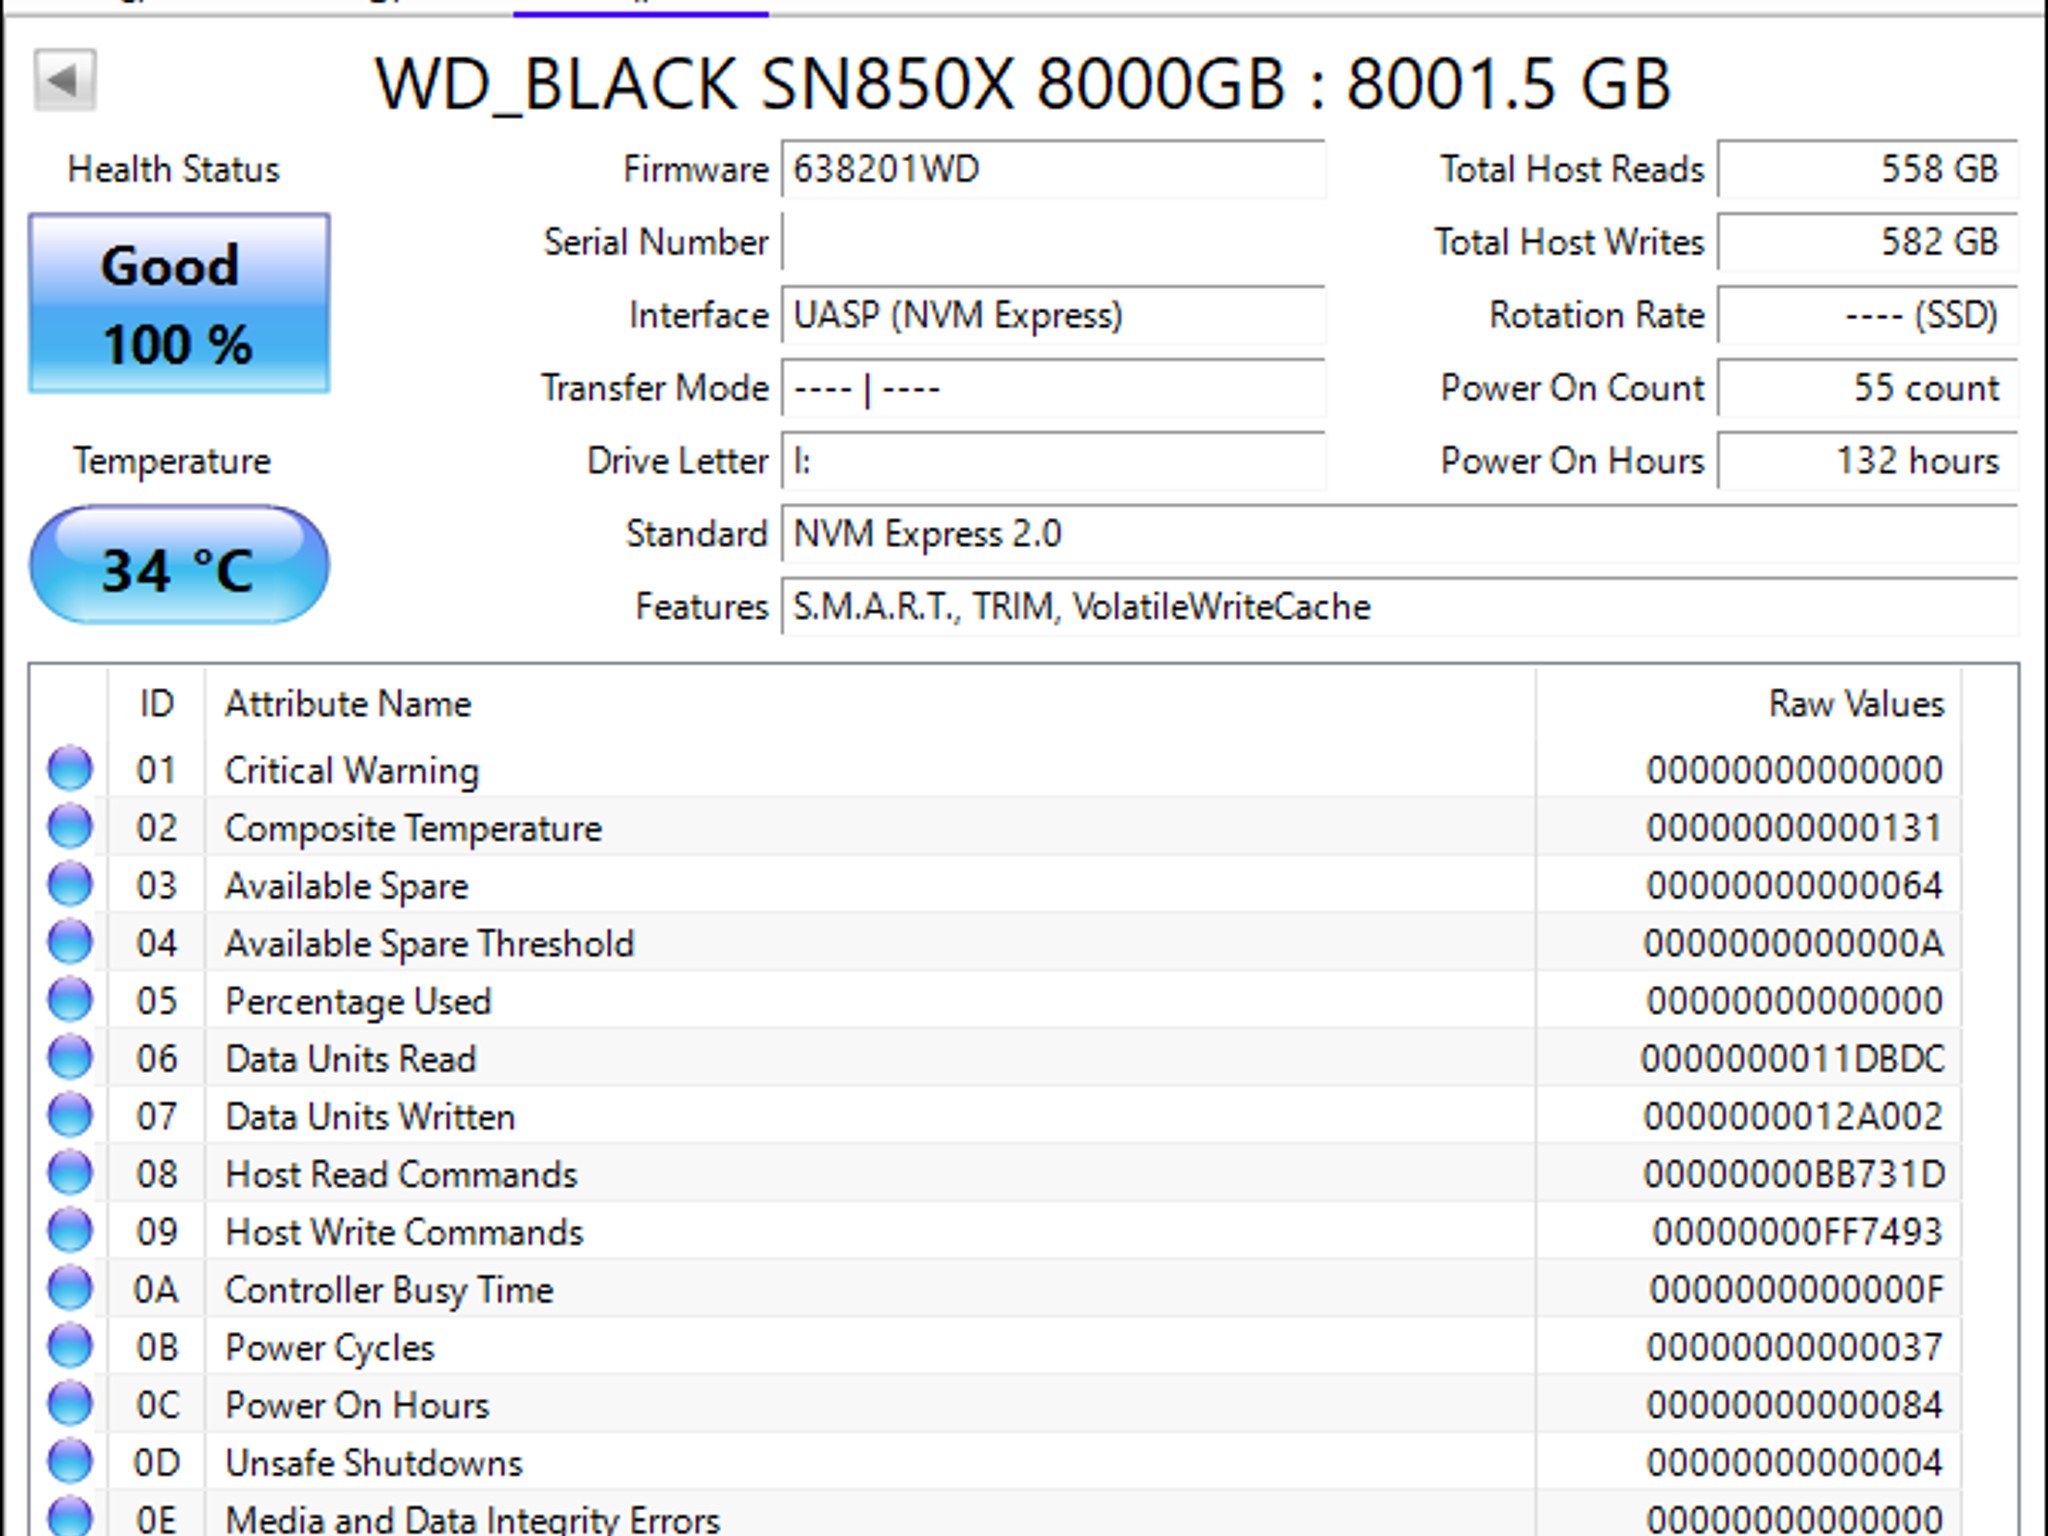Click the 34 °C temperature indicator
Viewport: 2048px width, 1536px height.
coord(179,565)
